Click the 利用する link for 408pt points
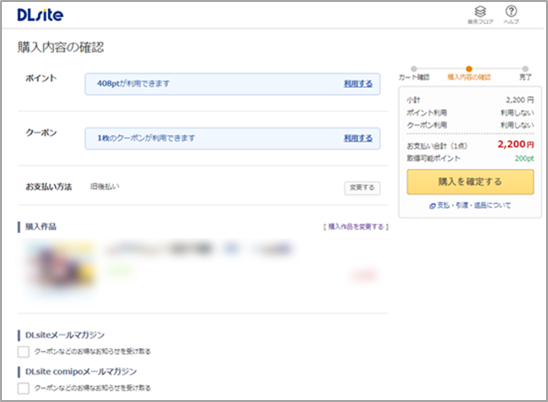Image resolution: width=548 pixels, height=402 pixels. (x=358, y=84)
